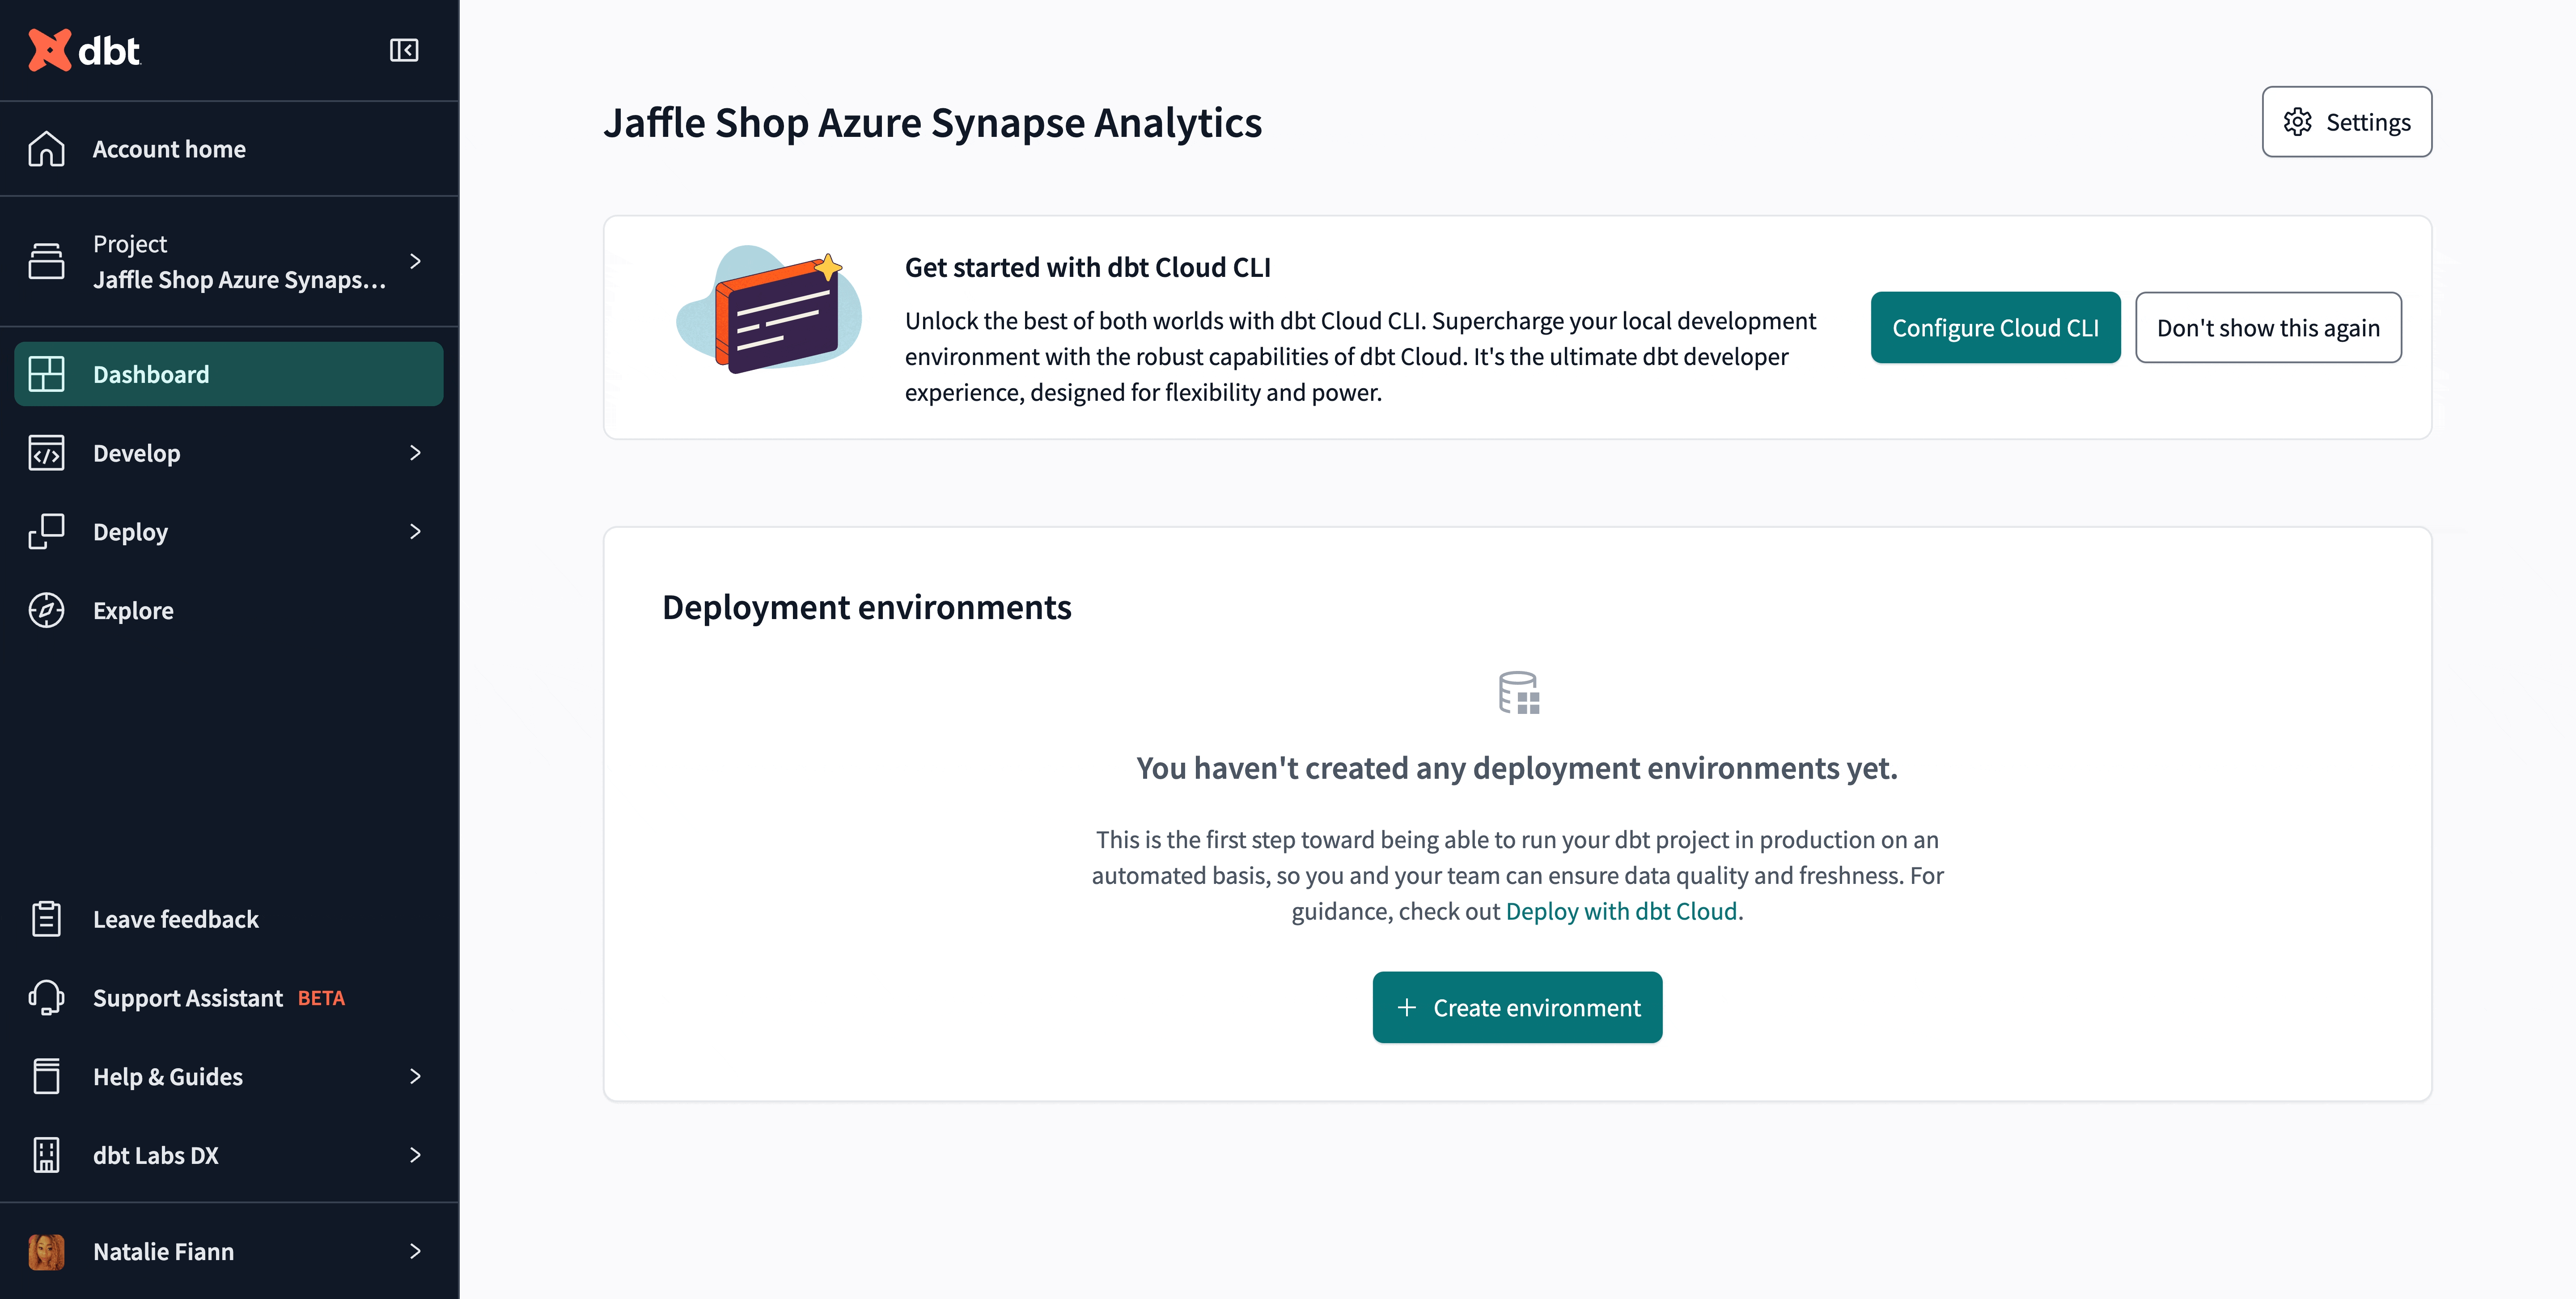Click the Support Assistant headset icon

[x=46, y=997]
